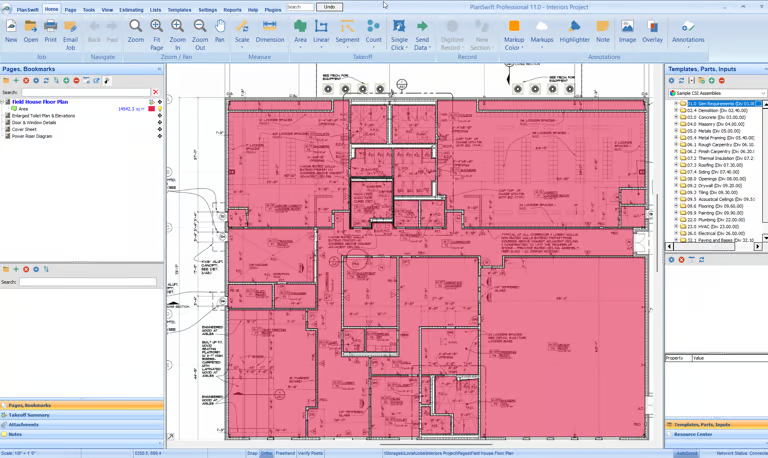Click Zoom In
Screen dimensions: 768x458
click(177, 35)
